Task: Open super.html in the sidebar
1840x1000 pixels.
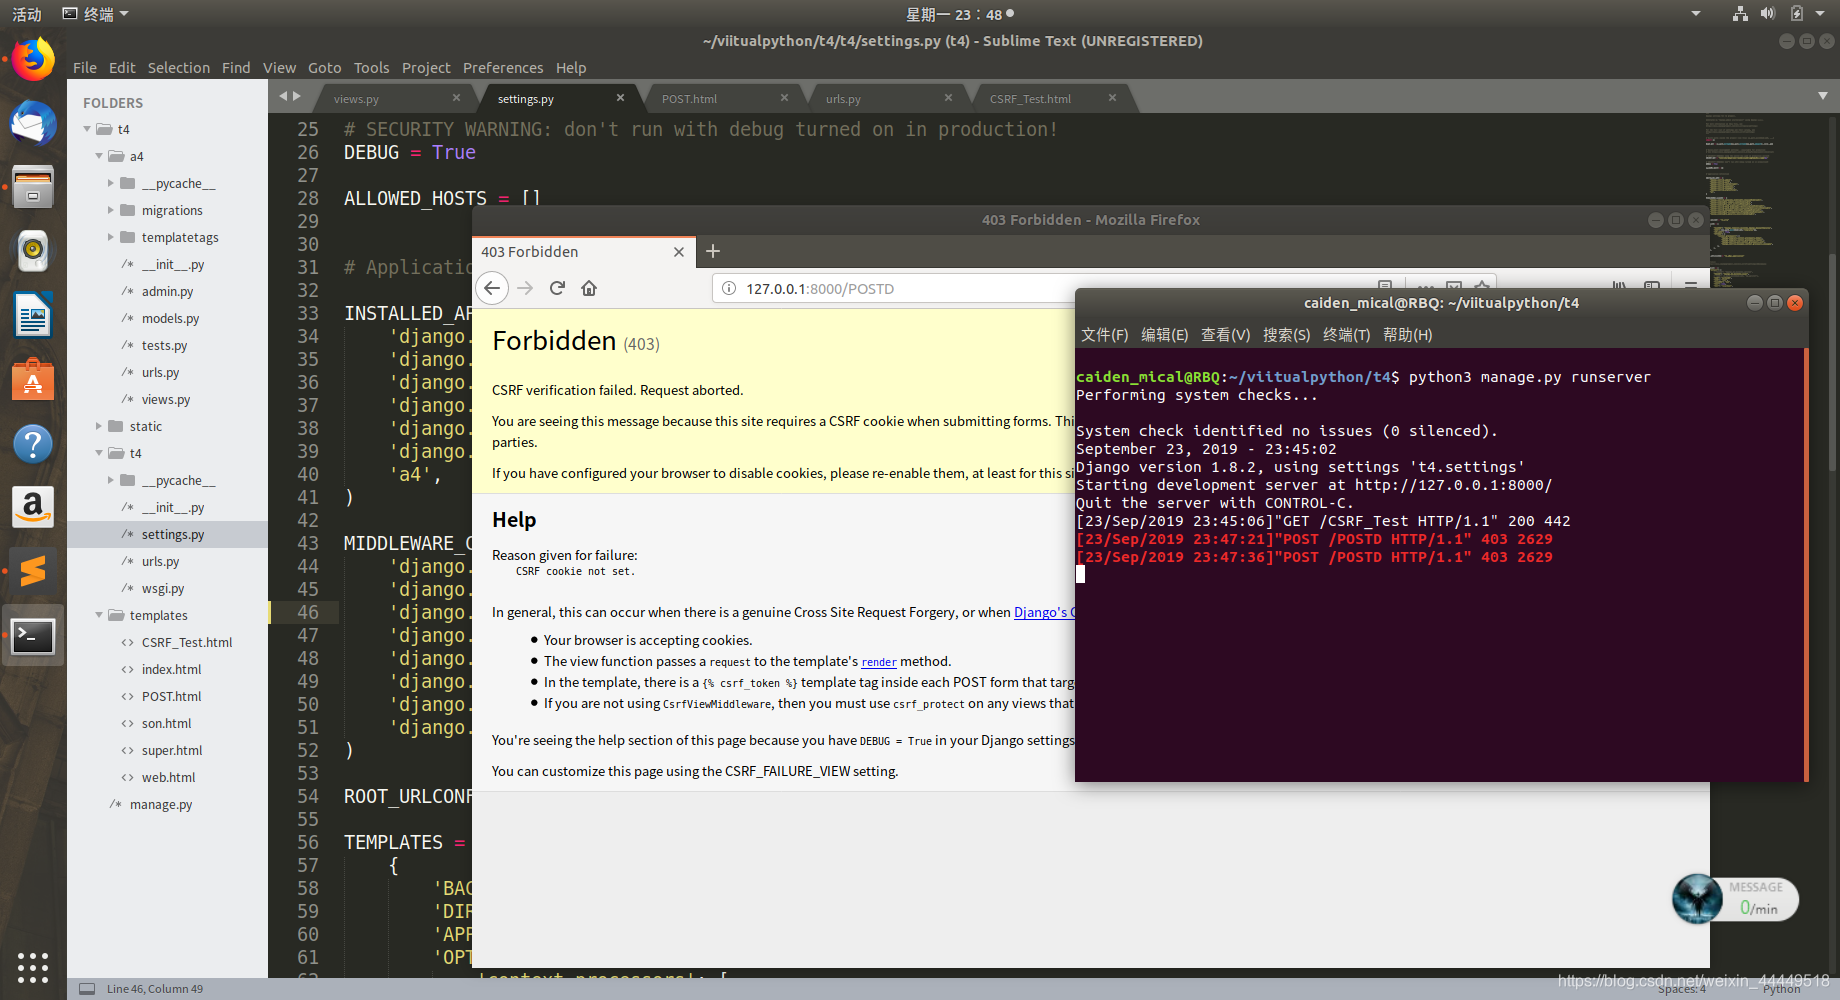Action: [x=172, y=750]
